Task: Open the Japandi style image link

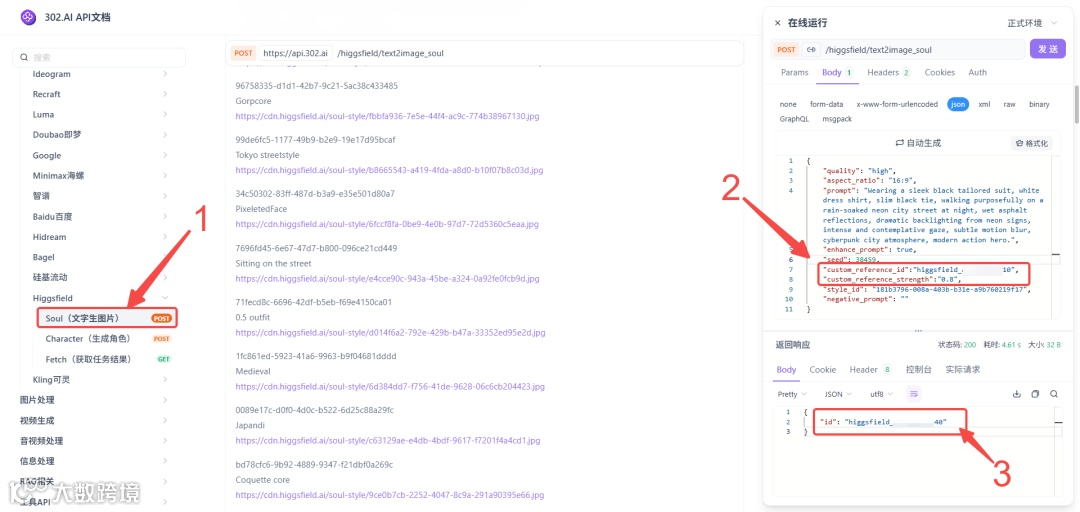Action: pyautogui.click(x=388, y=440)
